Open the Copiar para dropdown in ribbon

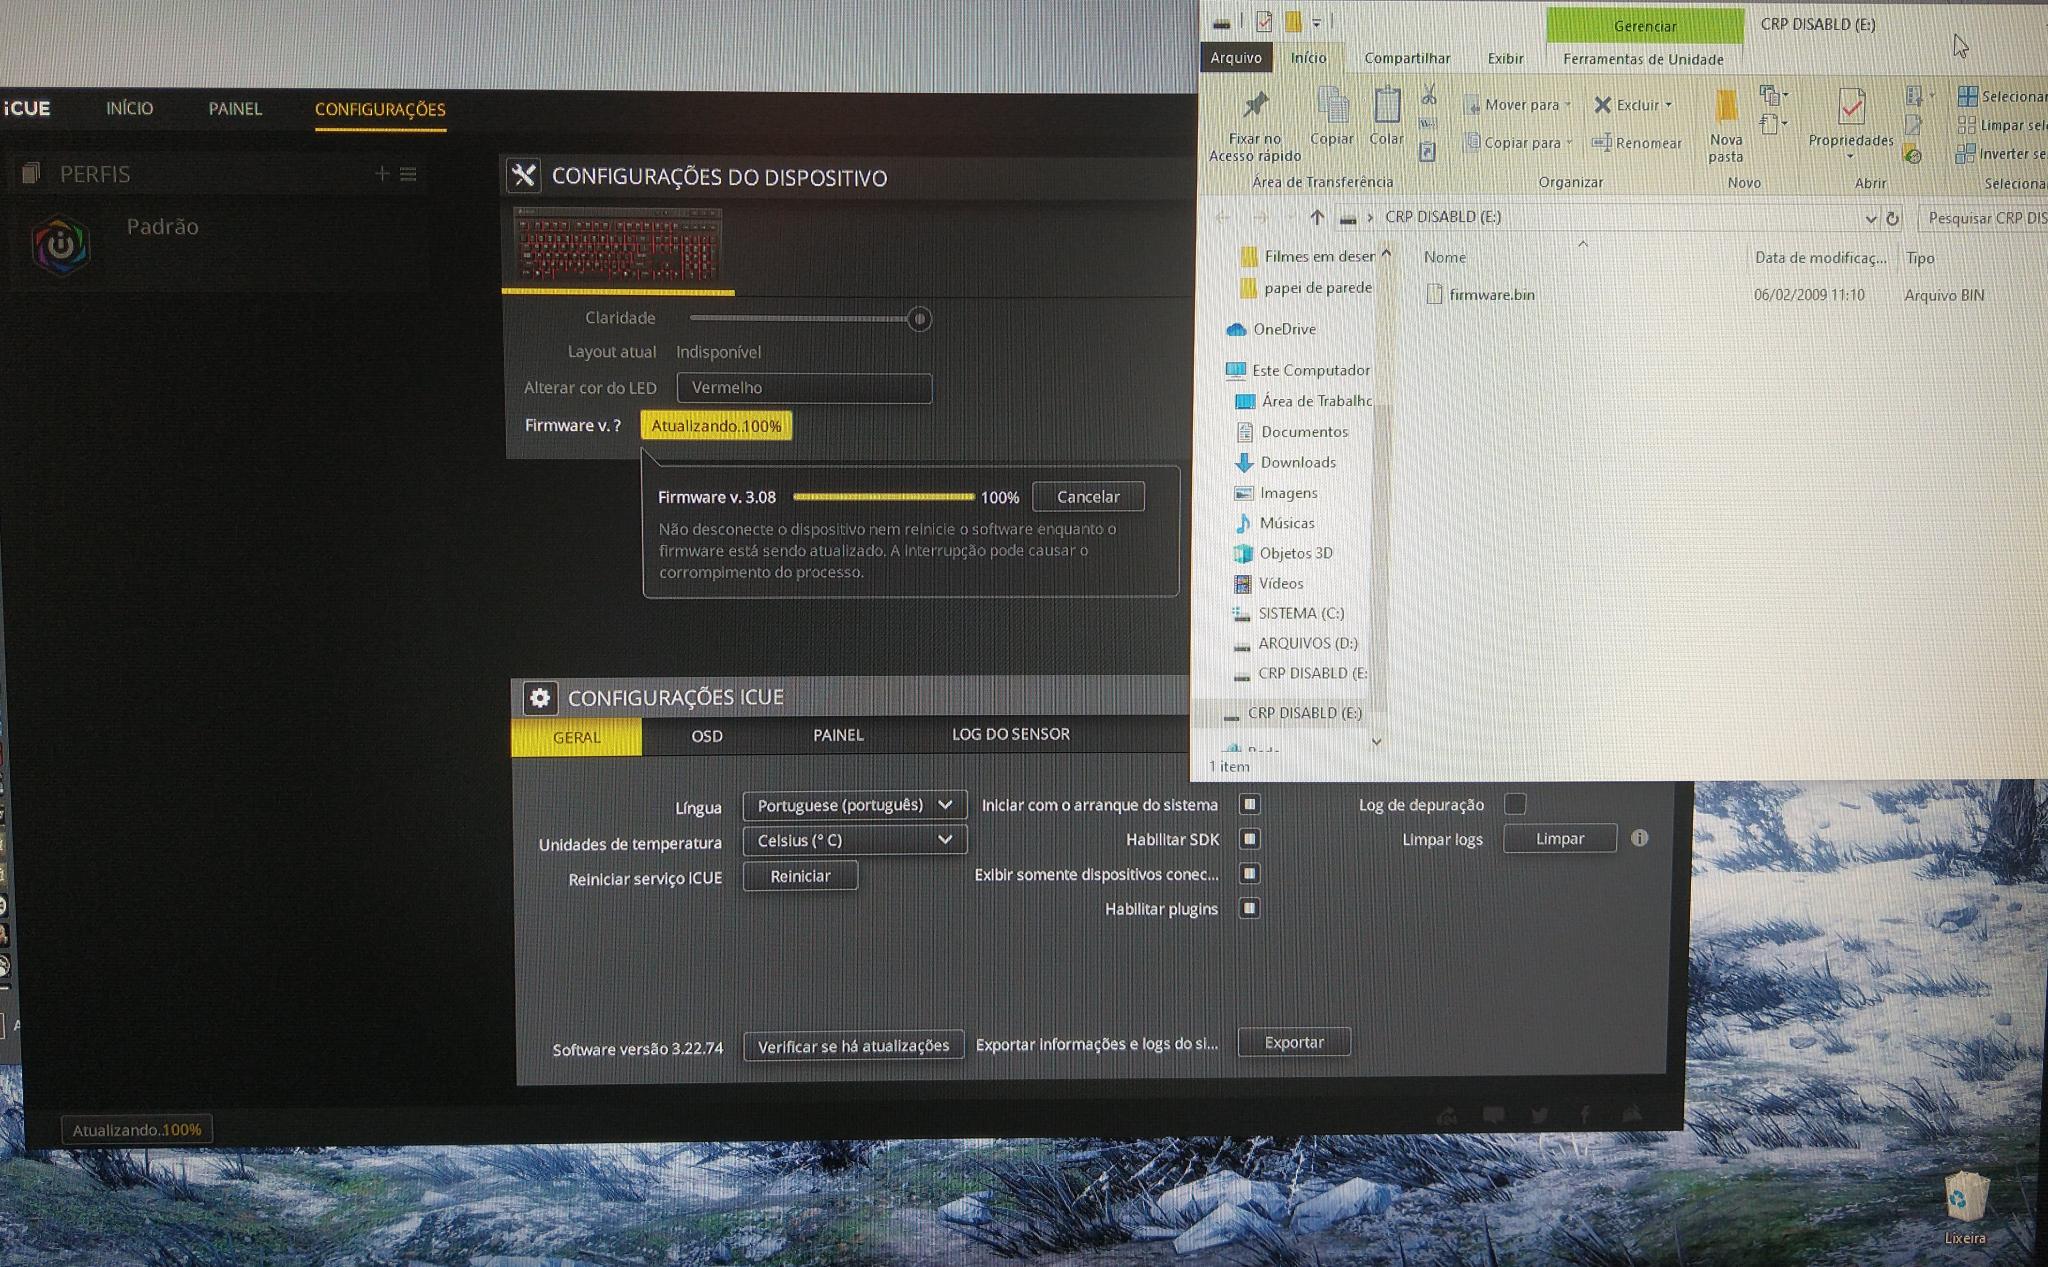pos(1518,143)
